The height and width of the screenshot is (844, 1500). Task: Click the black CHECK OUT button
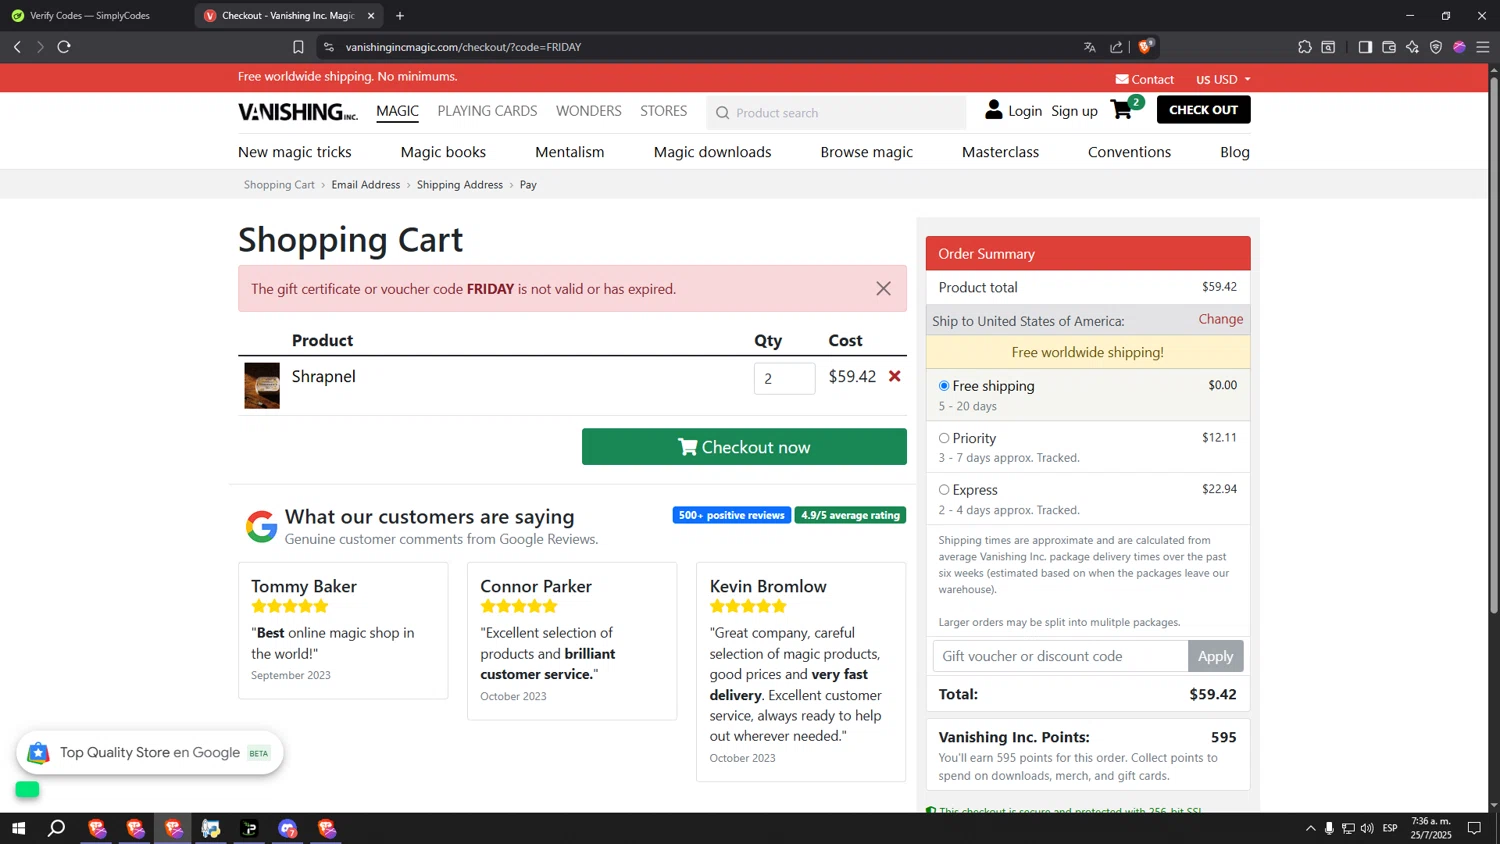click(x=1203, y=110)
